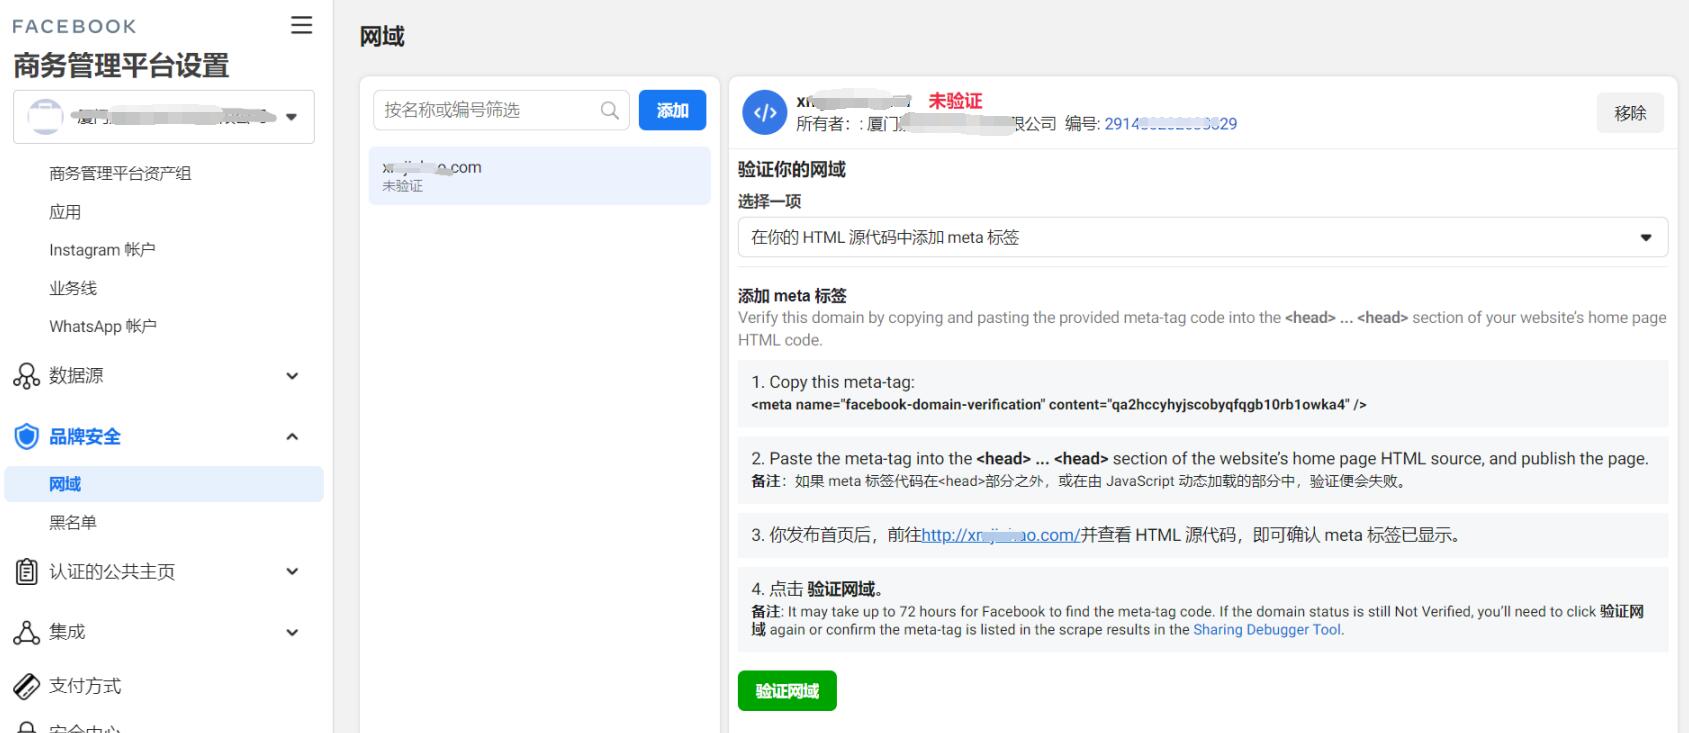Open WhatsApp 帐户 menu item
1689x733 pixels.
pyautogui.click(x=103, y=326)
